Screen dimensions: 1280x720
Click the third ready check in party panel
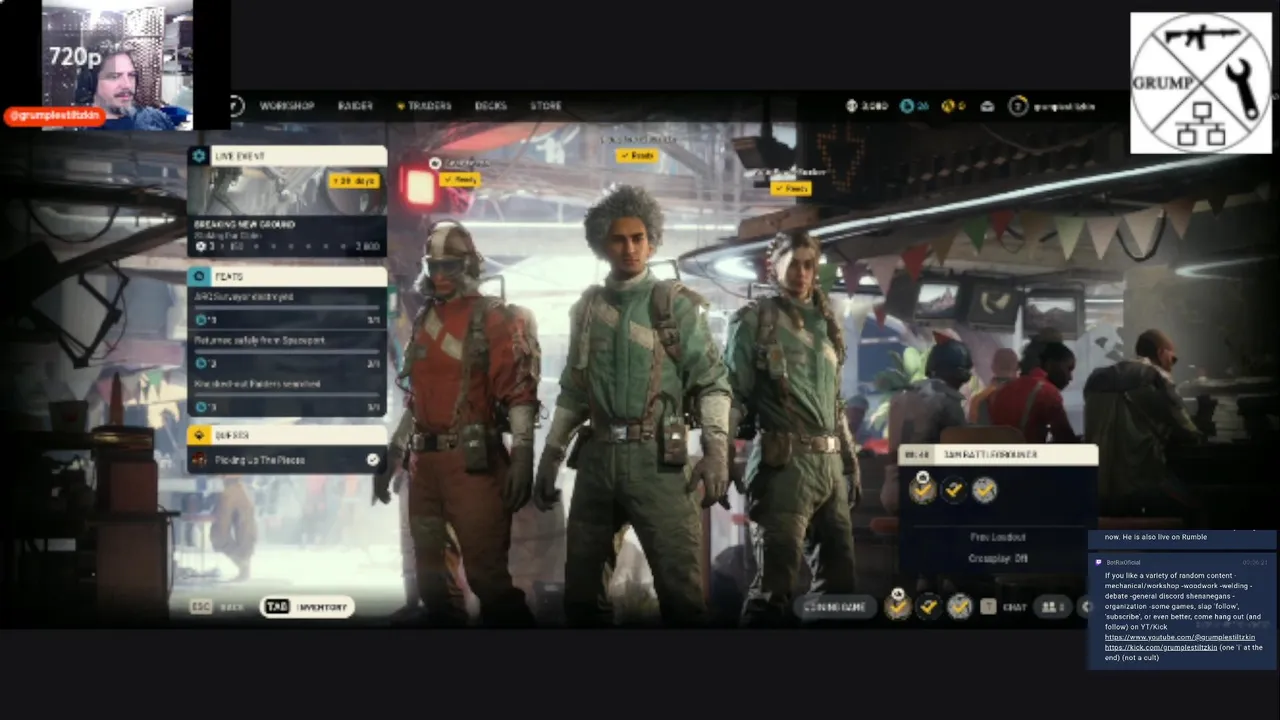click(984, 489)
